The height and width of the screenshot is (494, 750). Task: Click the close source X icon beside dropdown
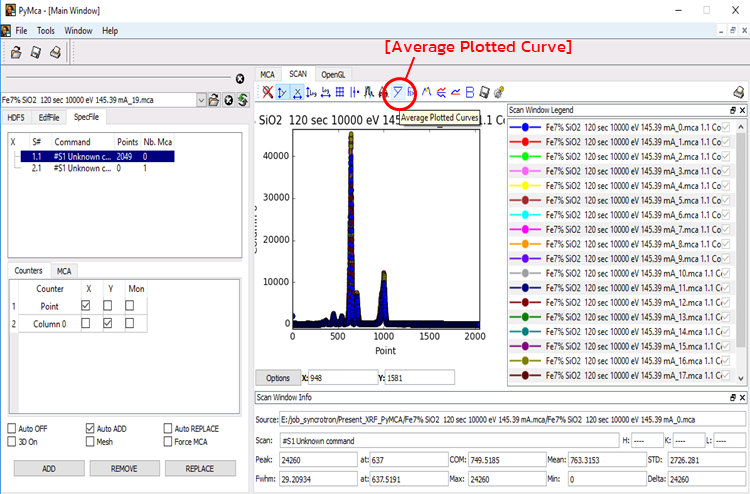click(229, 100)
